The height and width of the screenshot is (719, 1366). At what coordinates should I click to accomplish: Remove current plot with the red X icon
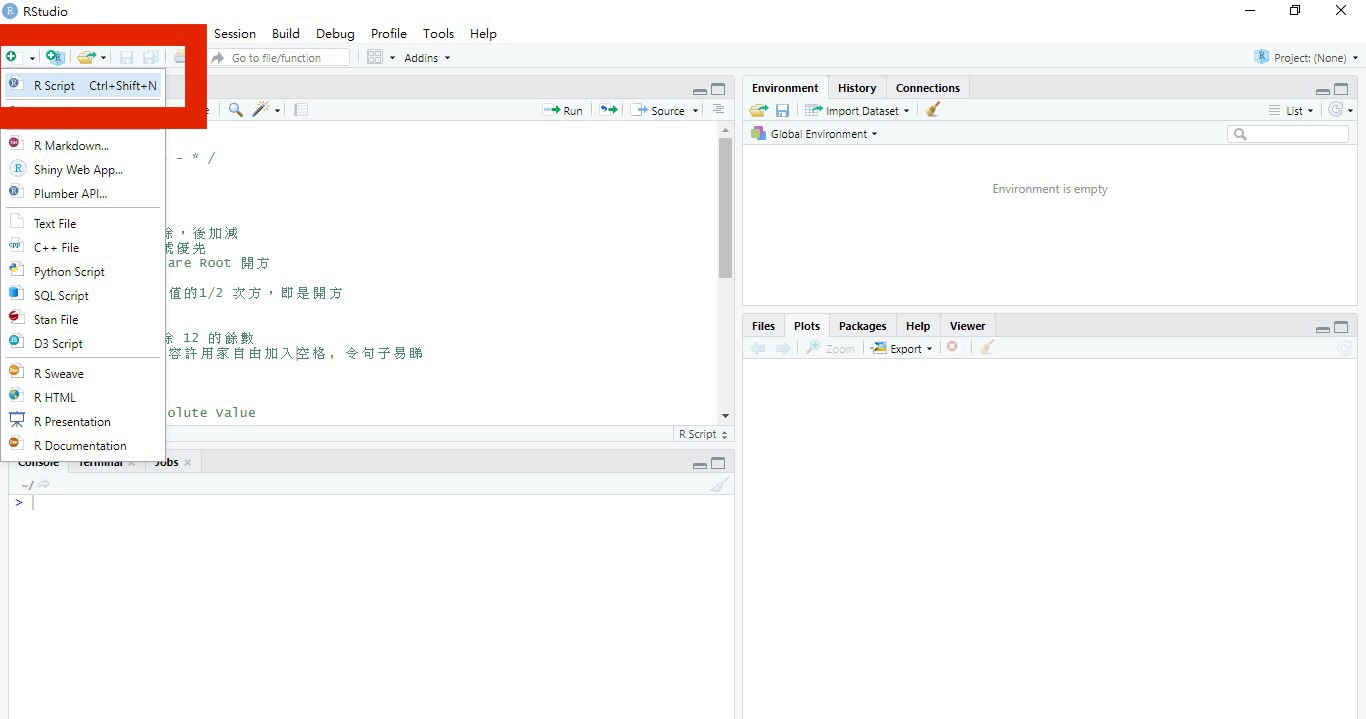pos(952,347)
